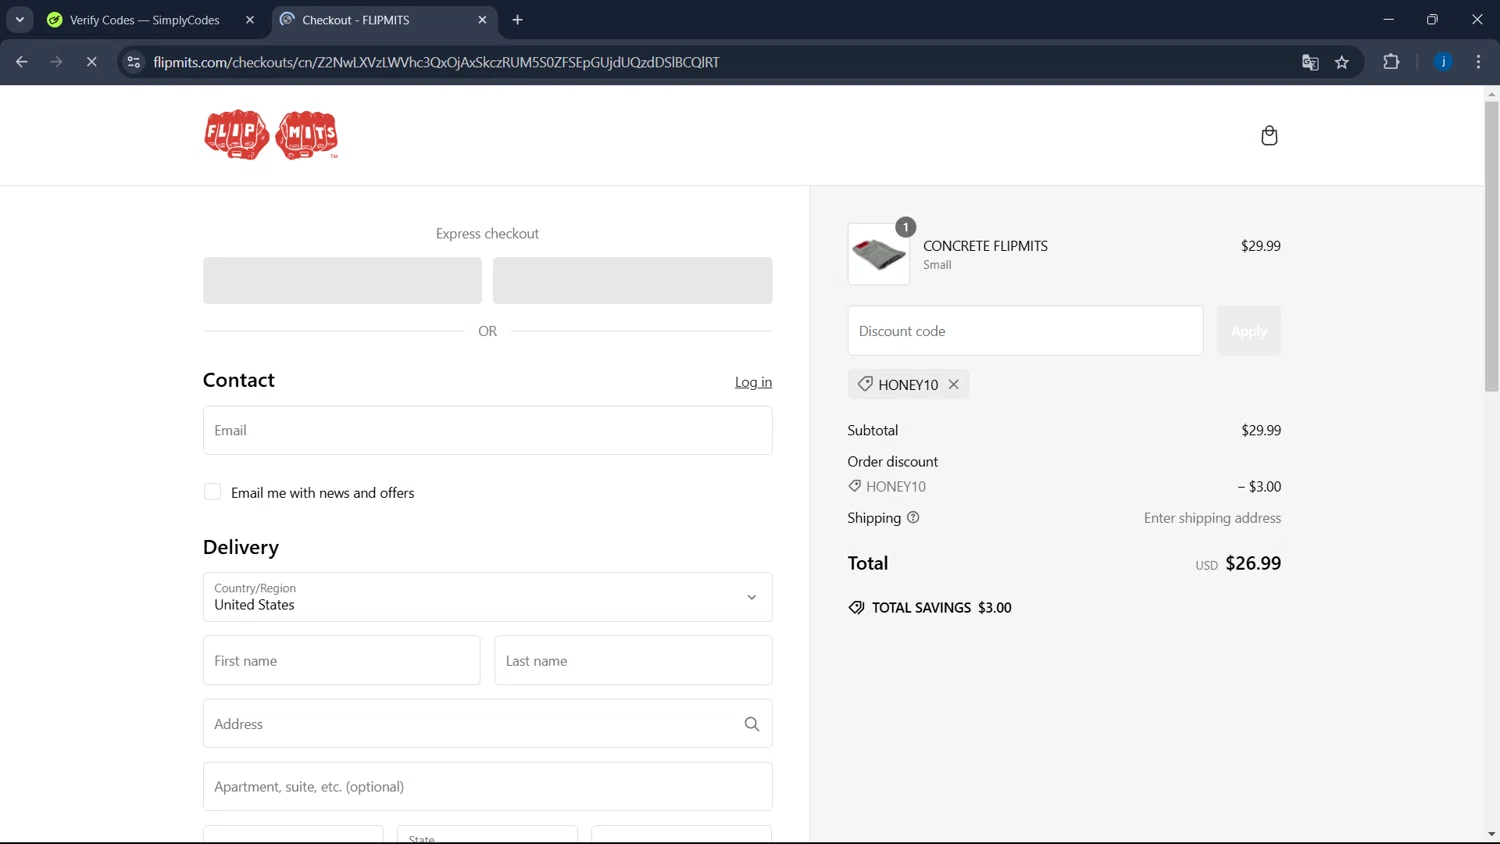Open the Chrome profile avatar
This screenshot has width=1500, height=844.
click(1443, 62)
